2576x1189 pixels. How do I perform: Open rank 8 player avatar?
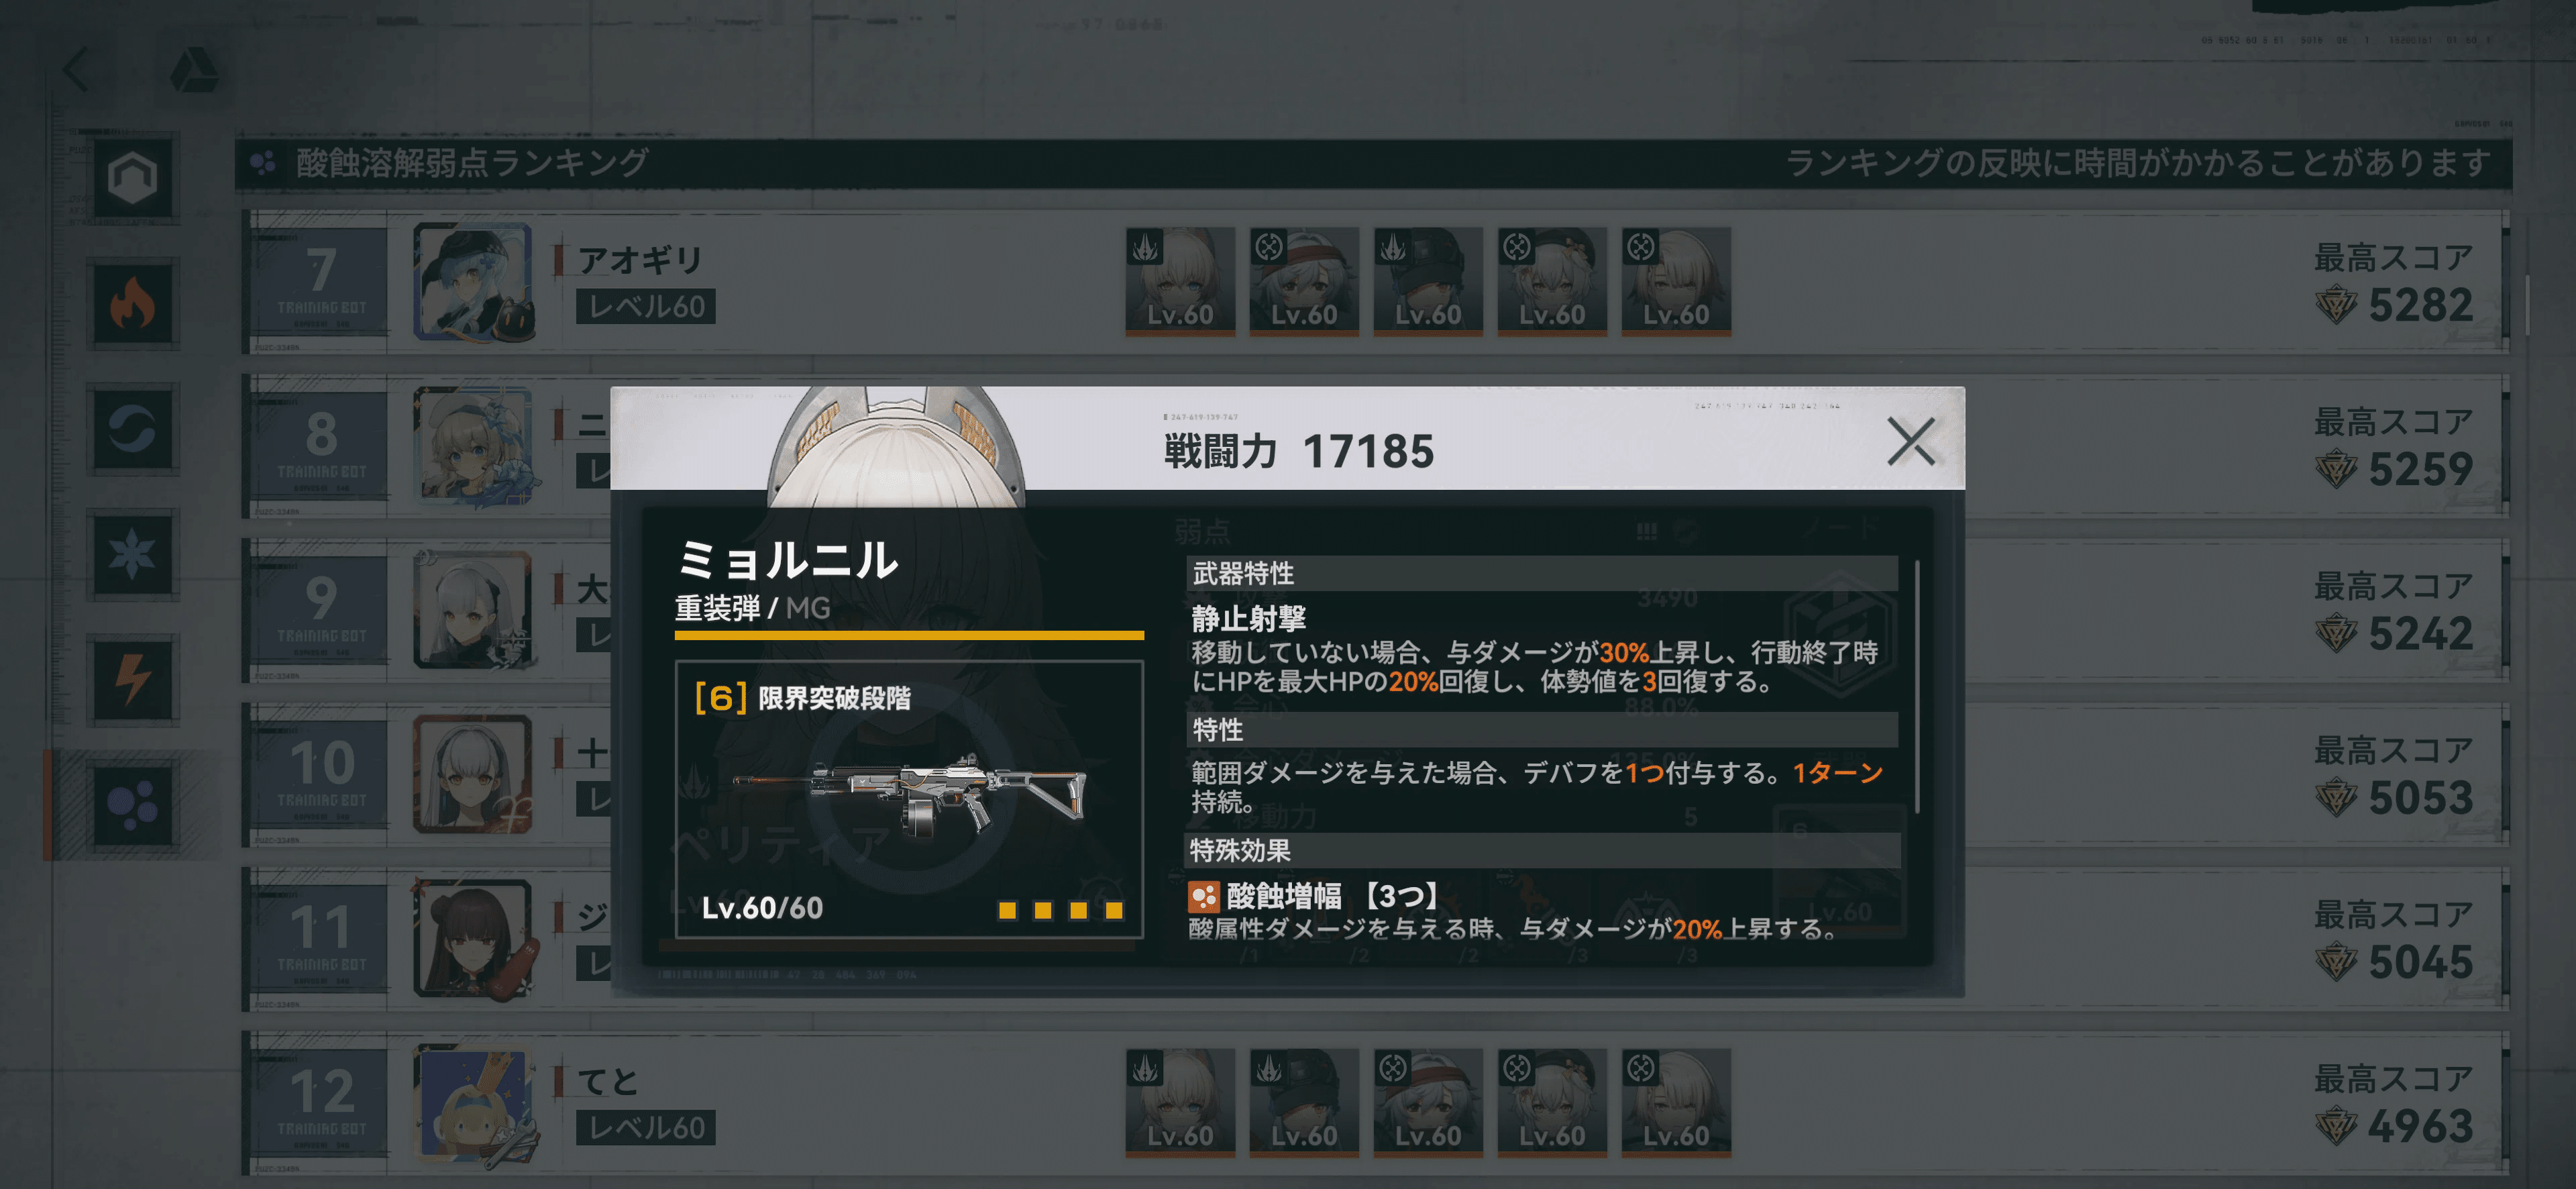click(x=473, y=446)
